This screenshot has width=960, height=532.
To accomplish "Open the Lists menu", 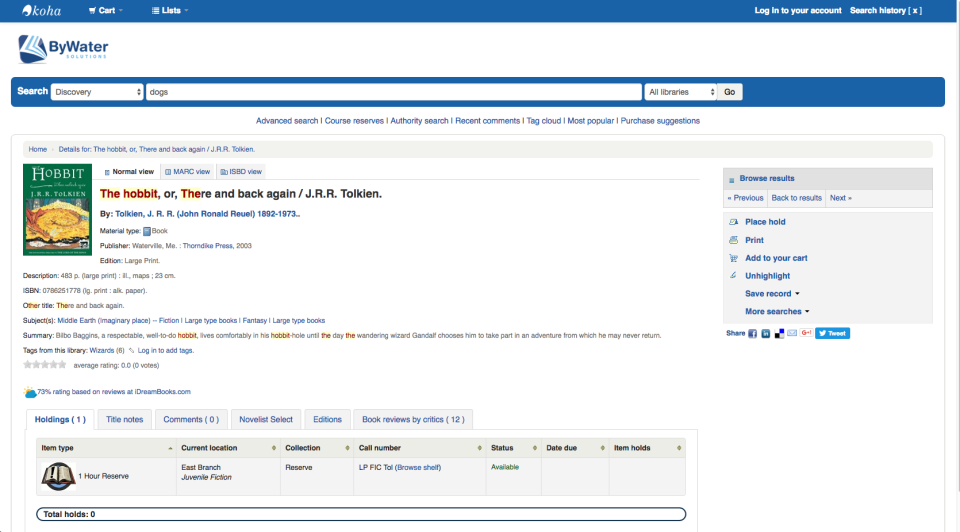I will 170,10.
